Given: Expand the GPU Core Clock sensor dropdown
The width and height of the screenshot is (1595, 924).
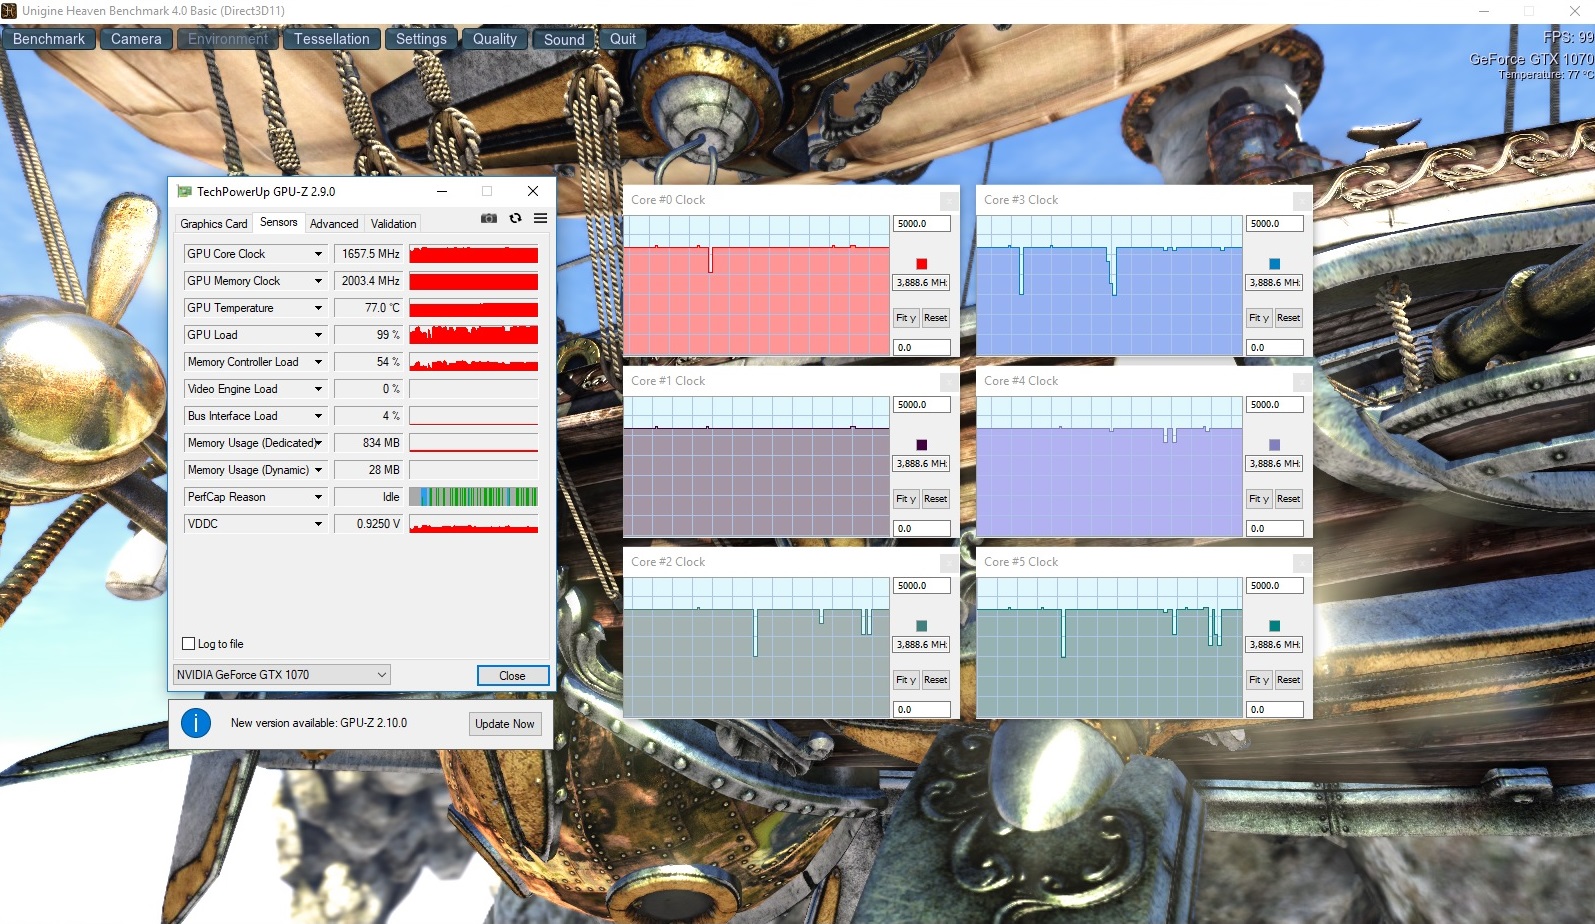Looking at the screenshot, I should (318, 254).
